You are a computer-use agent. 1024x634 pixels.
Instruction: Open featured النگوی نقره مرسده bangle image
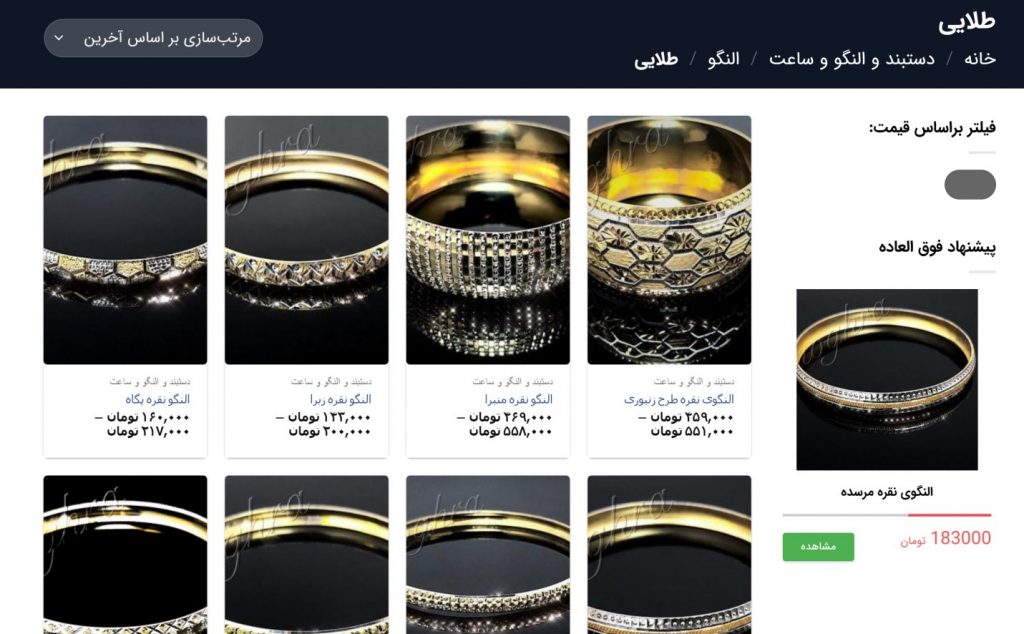pyautogui.click(x=887, y=379)
